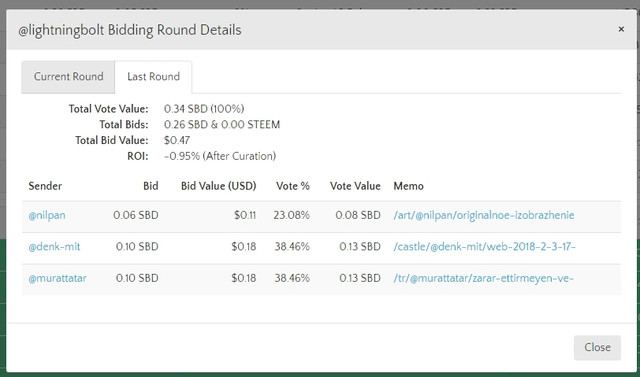Open the @denk-mit sender profile link
640x377 pixels.
(54, 246)
